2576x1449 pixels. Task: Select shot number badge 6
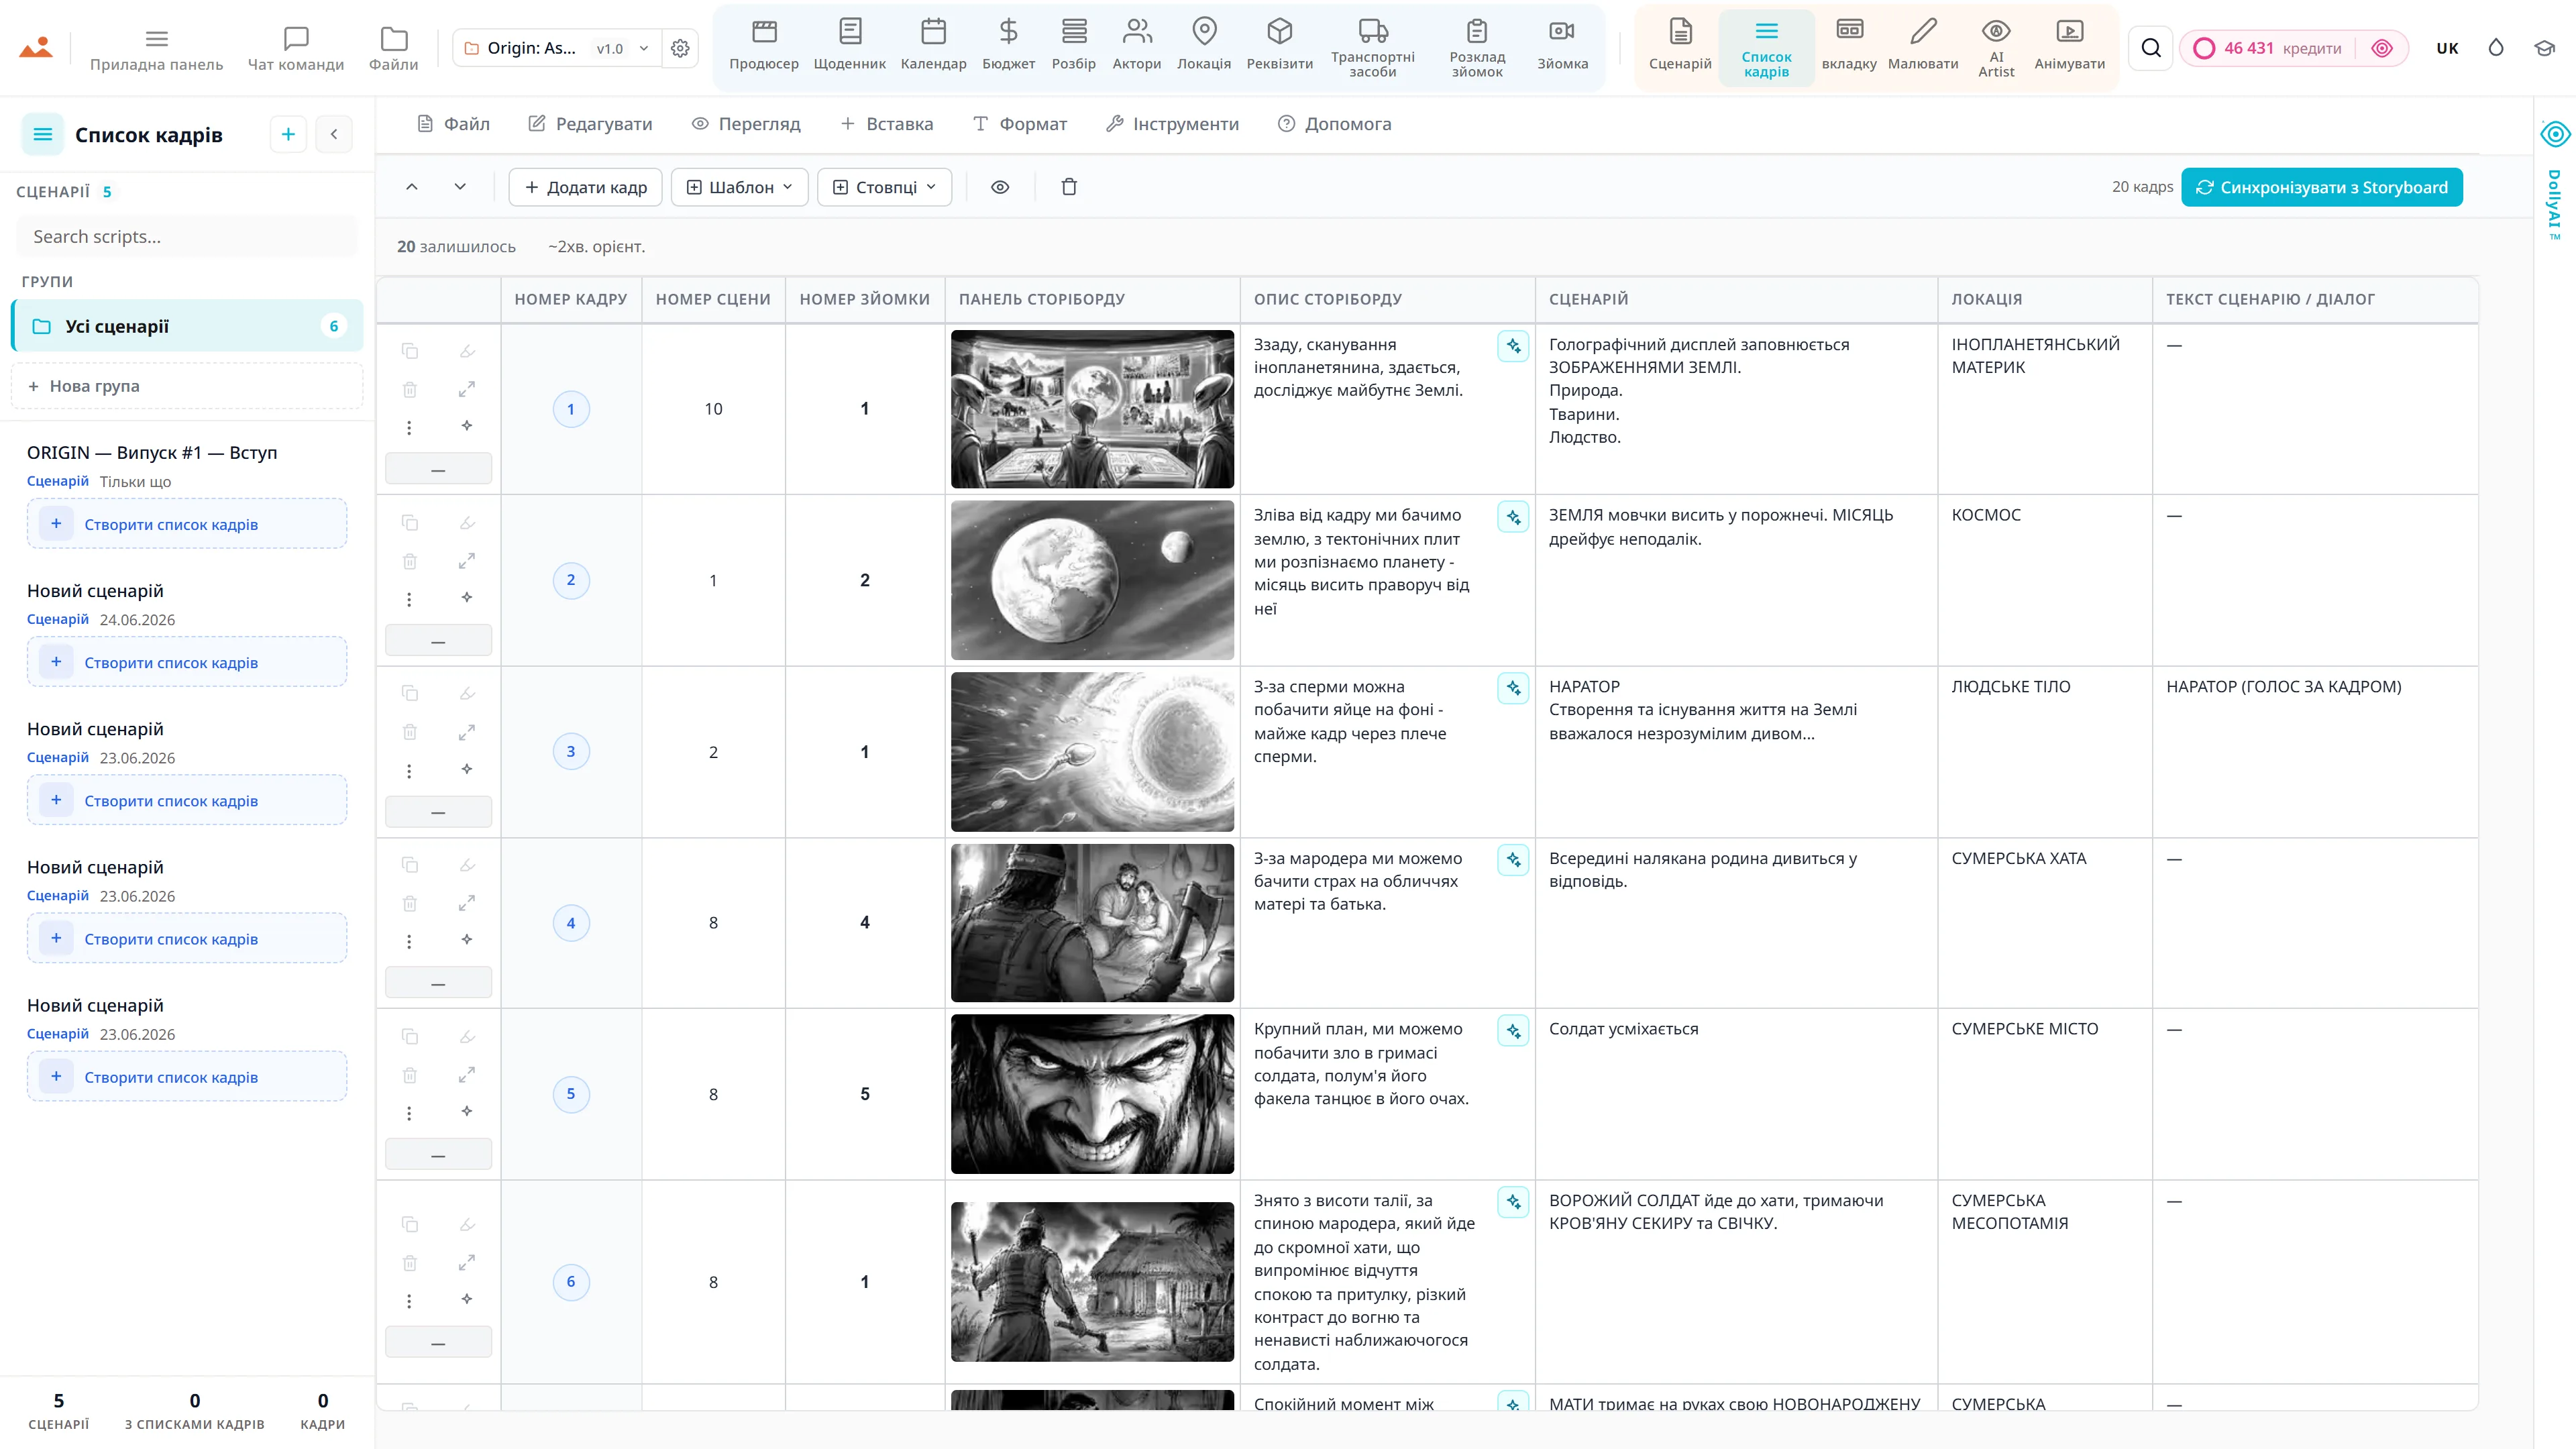[571, 1282]
